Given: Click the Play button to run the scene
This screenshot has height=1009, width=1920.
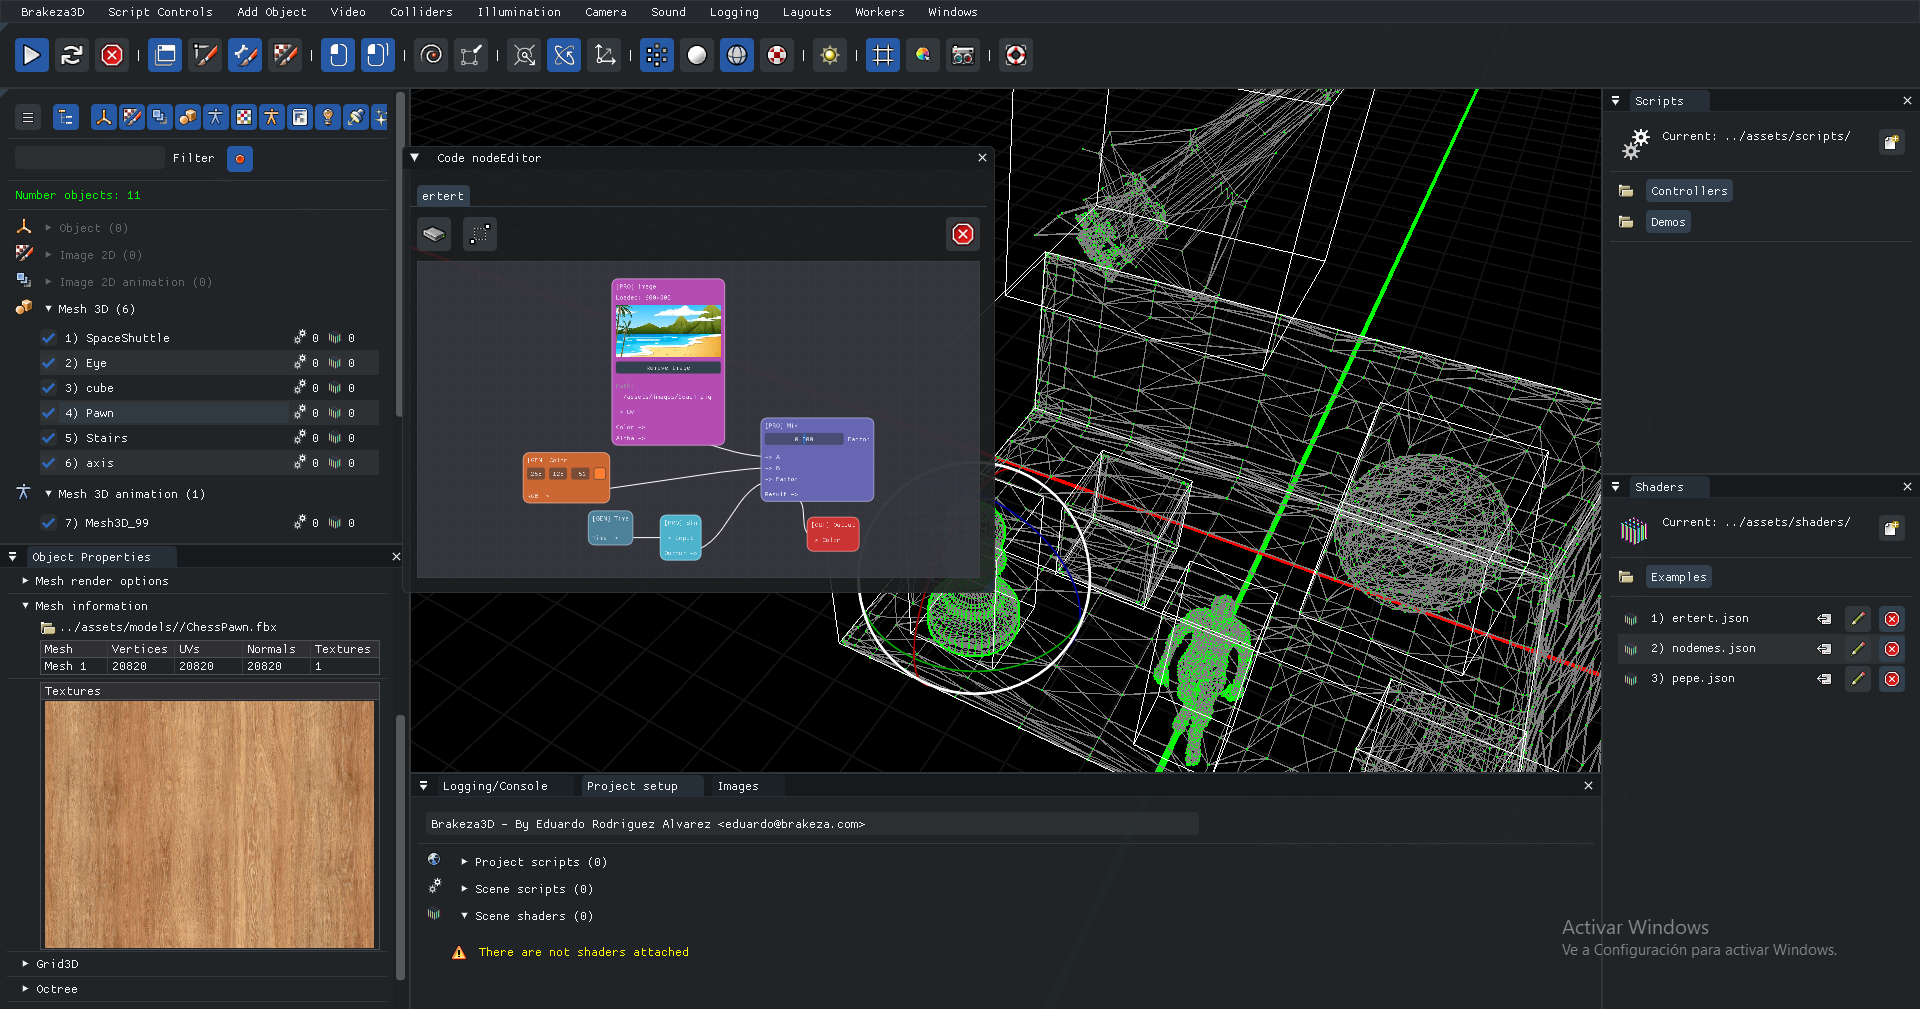Looking at the screenshot, I should coord(31,55).
